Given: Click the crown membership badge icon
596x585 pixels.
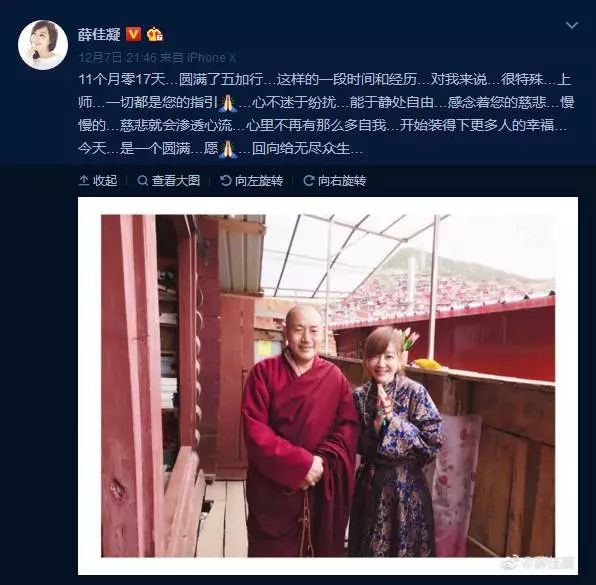Looking at the screenshot, I should pyautogui.click(x=155, y=34).
